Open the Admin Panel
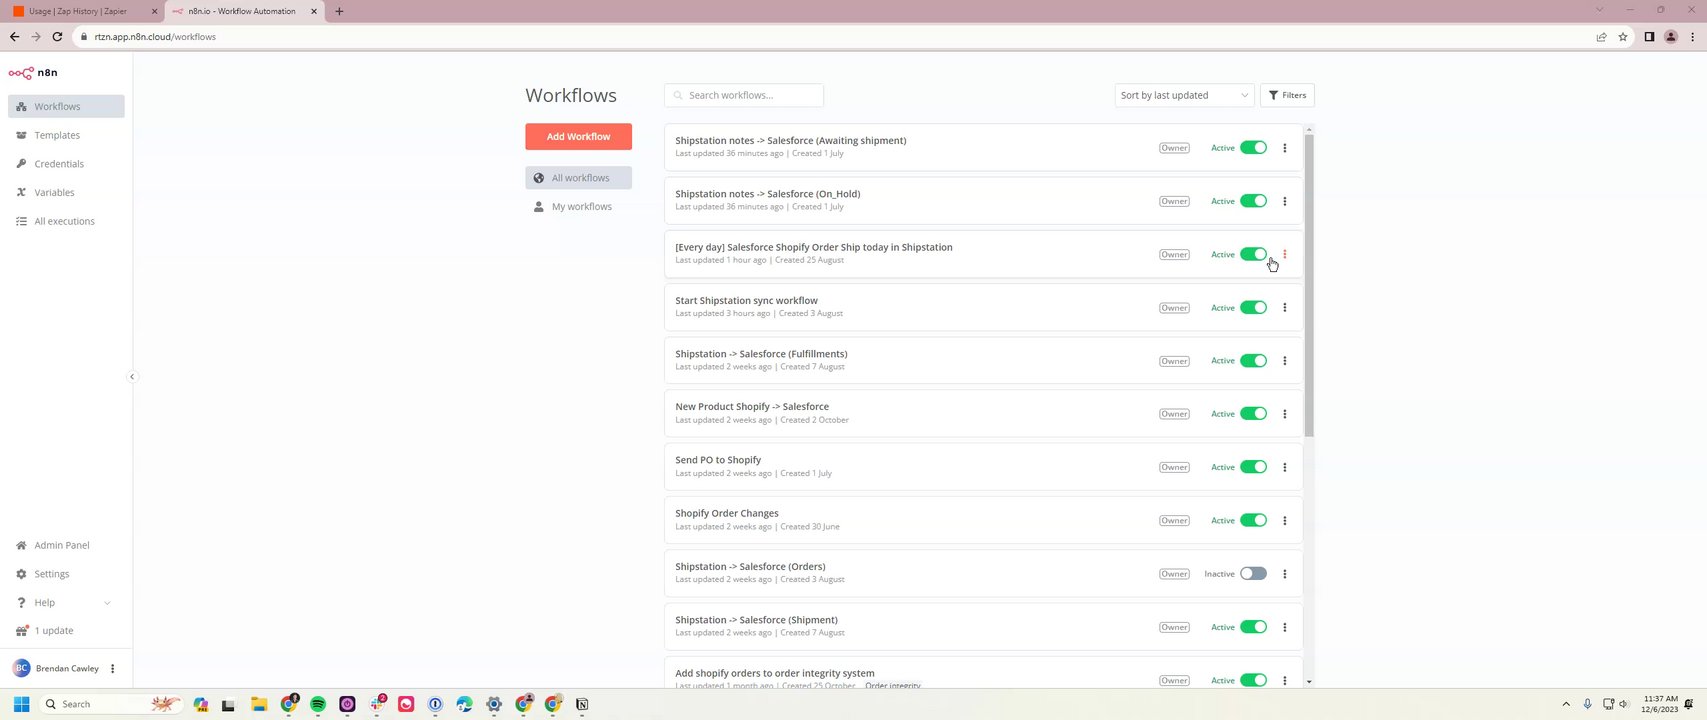The height and width of the screenshot is (720, 1707). [x=66, y=545]
